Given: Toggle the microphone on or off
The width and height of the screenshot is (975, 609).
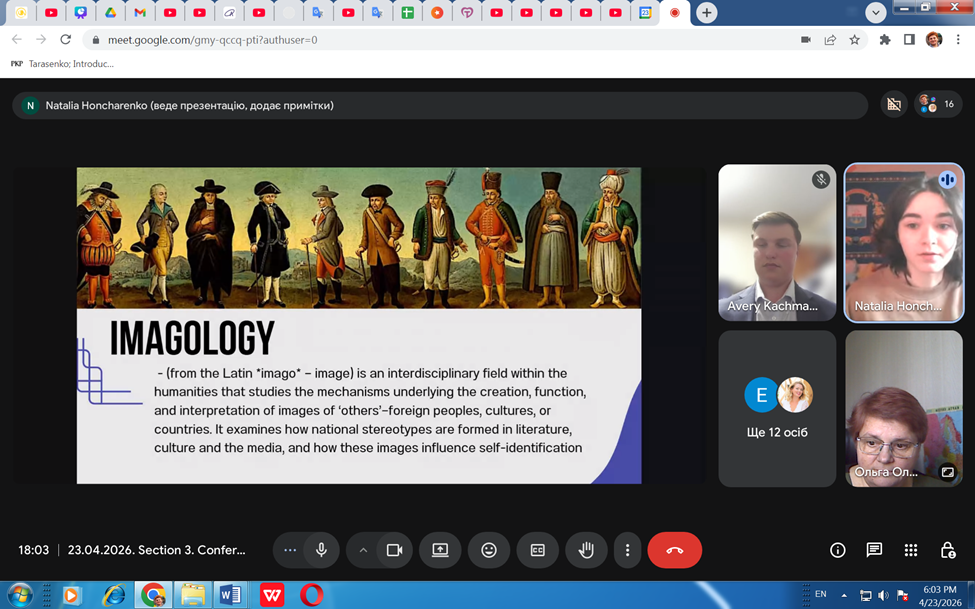Looking at the screenshot, I should tap(321, 550).
